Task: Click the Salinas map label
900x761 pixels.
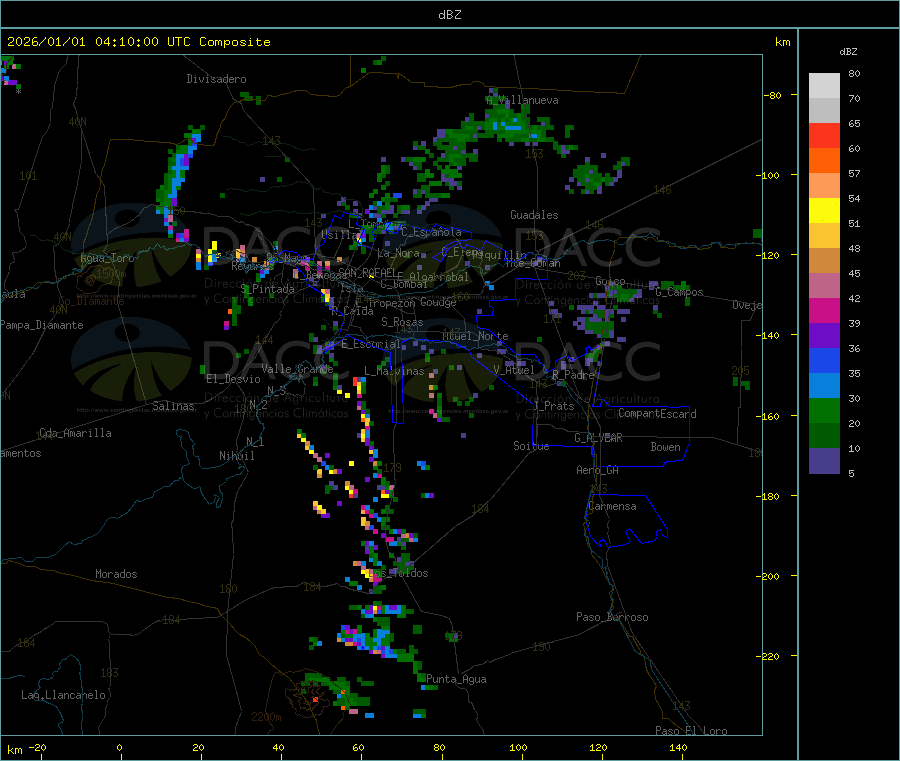Action: tap(173, 406)
